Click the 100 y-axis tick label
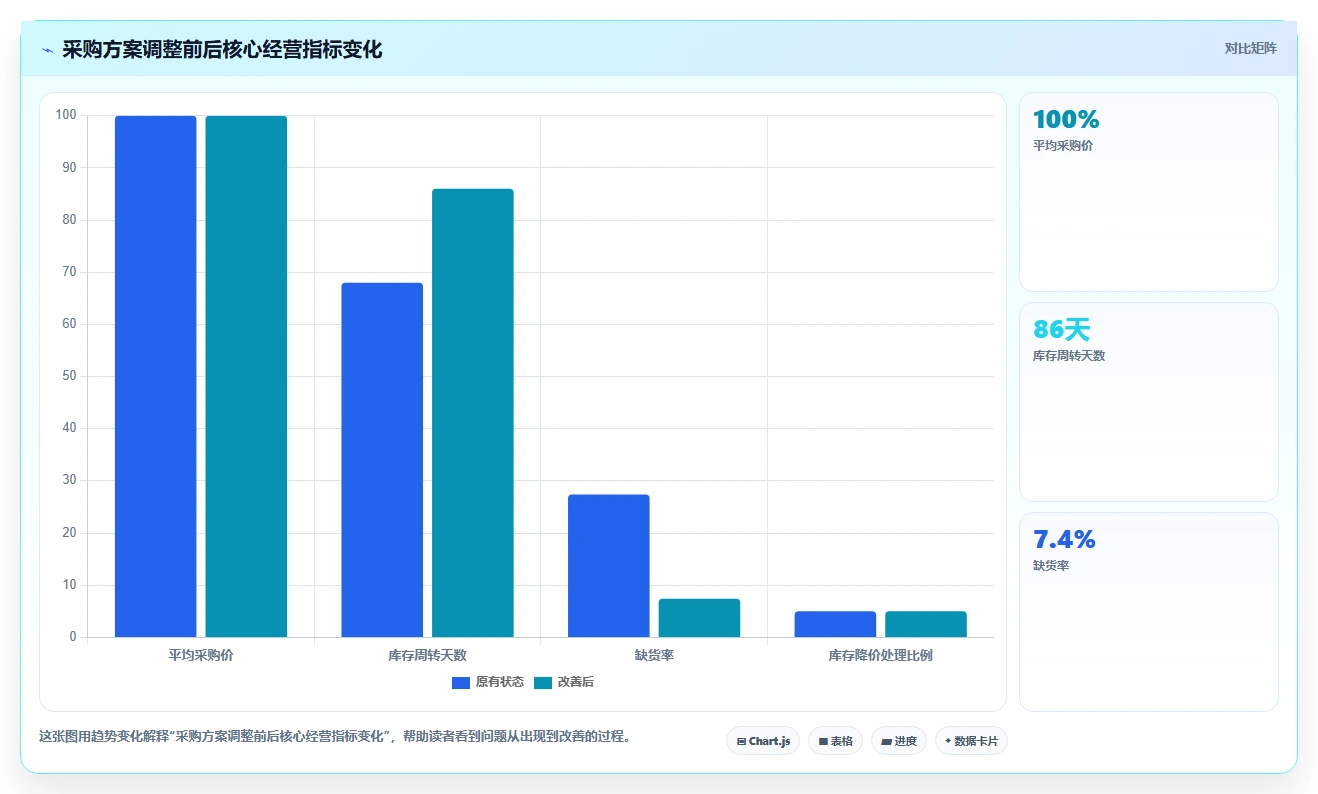 tap(66, 115)
